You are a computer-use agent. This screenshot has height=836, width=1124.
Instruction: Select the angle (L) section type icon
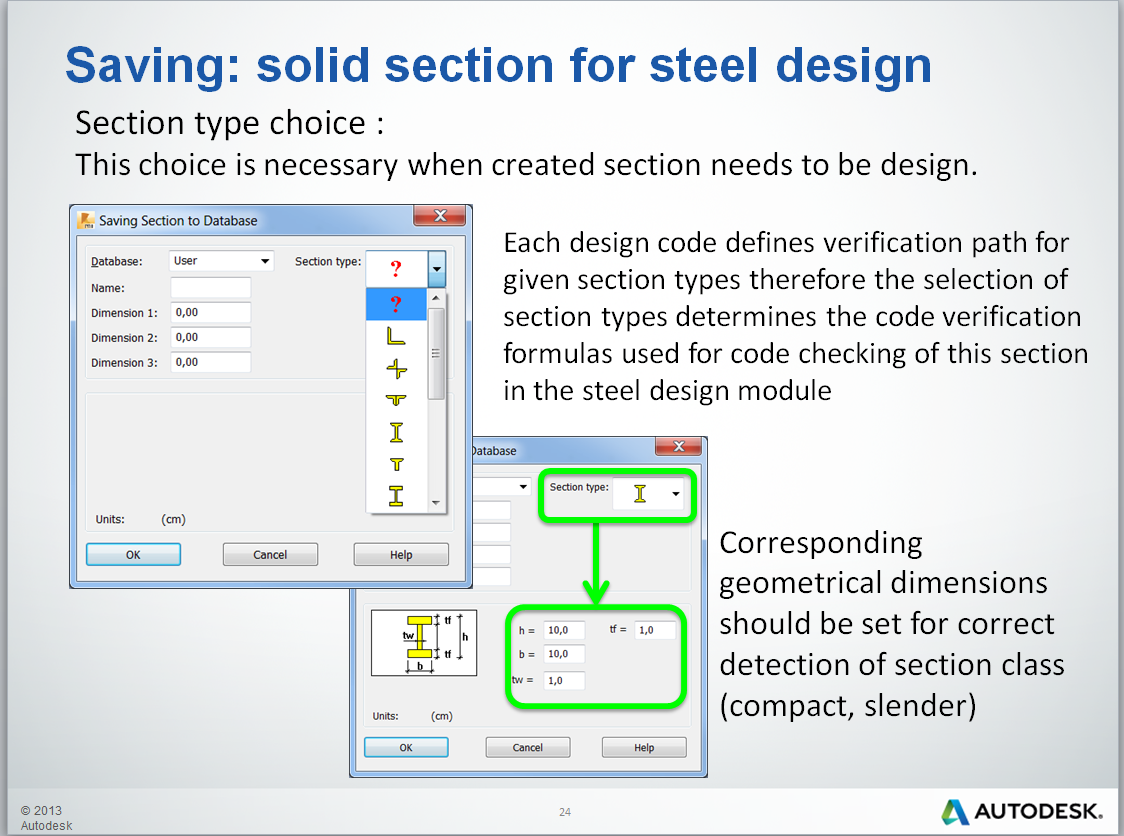click(397, 337)
